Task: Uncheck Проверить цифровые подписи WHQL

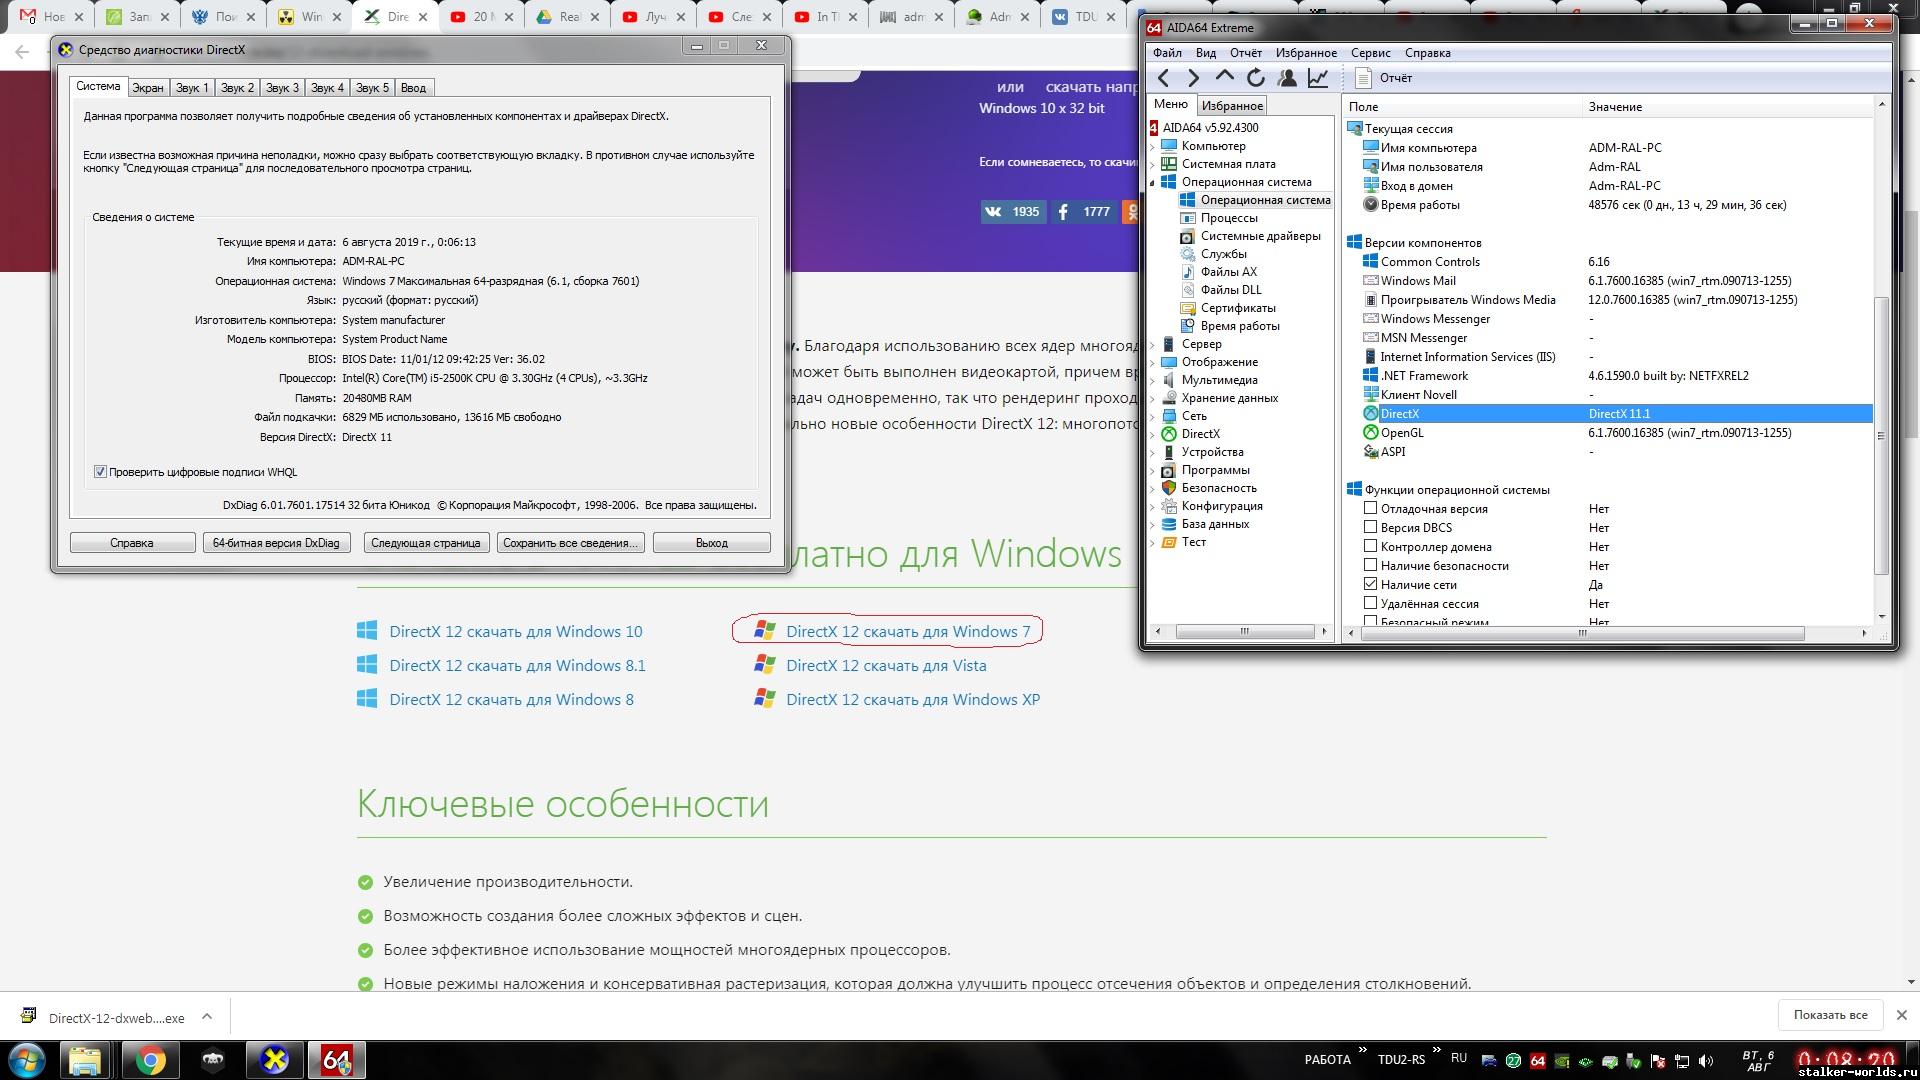Action: 100,472
